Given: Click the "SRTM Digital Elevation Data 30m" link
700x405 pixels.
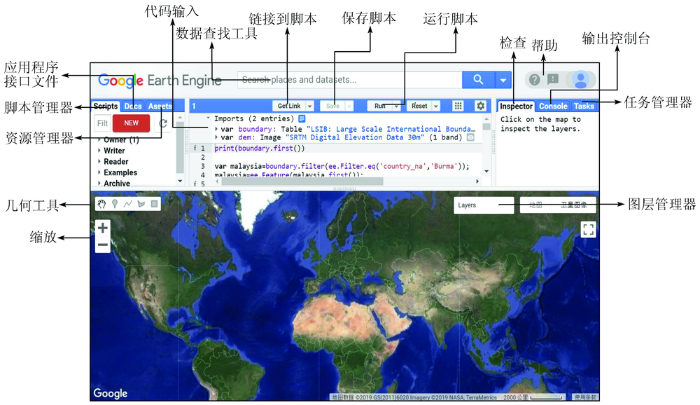Looking at the screenshot, I should [355, 138].
